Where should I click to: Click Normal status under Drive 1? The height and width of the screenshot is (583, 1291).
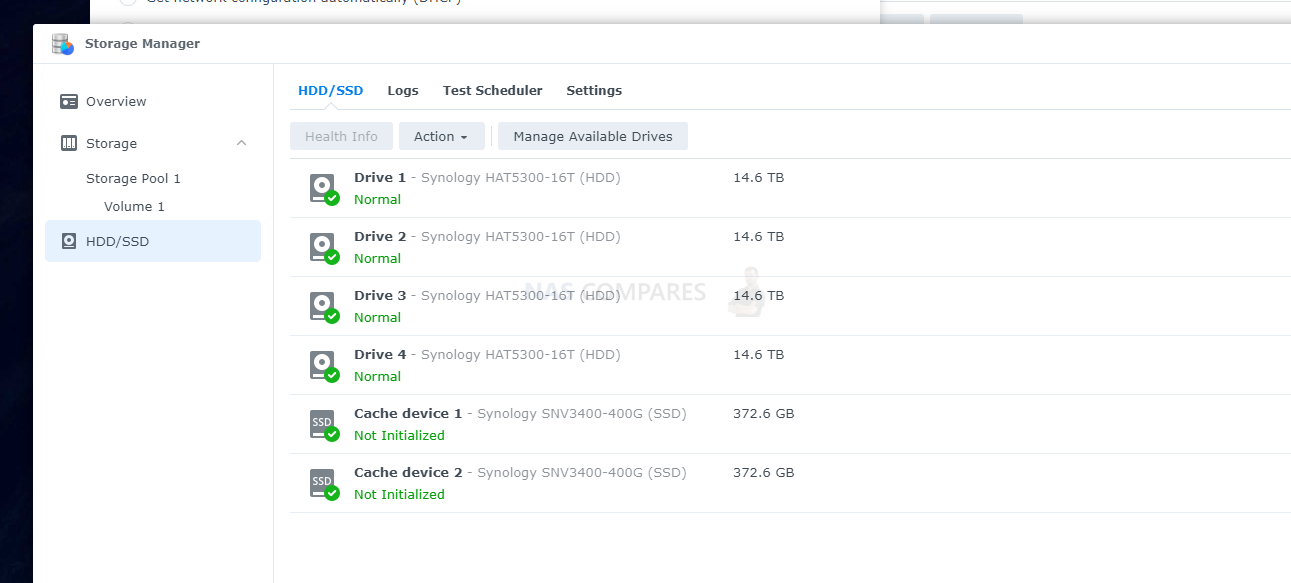(x=377, y=199)
